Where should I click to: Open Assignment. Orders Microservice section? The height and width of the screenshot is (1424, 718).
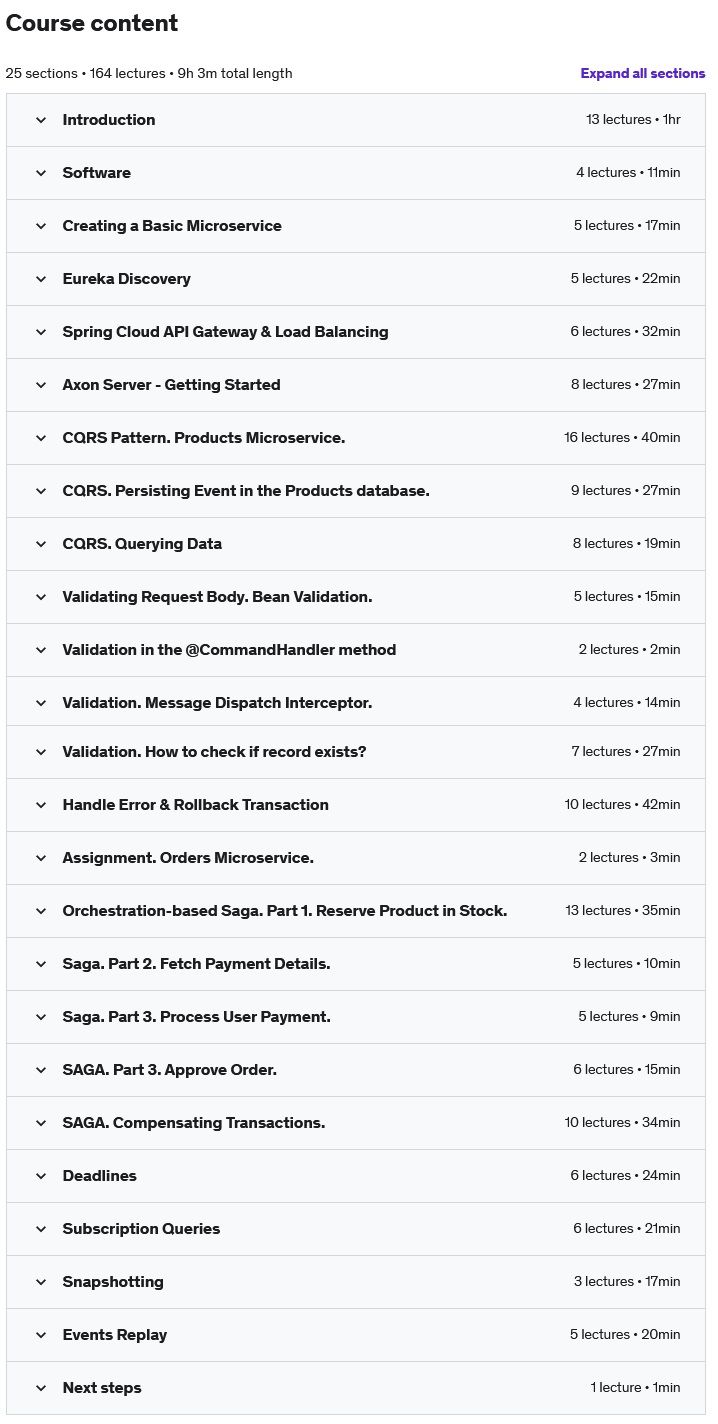pyautogui.click(x=188, y=858)
